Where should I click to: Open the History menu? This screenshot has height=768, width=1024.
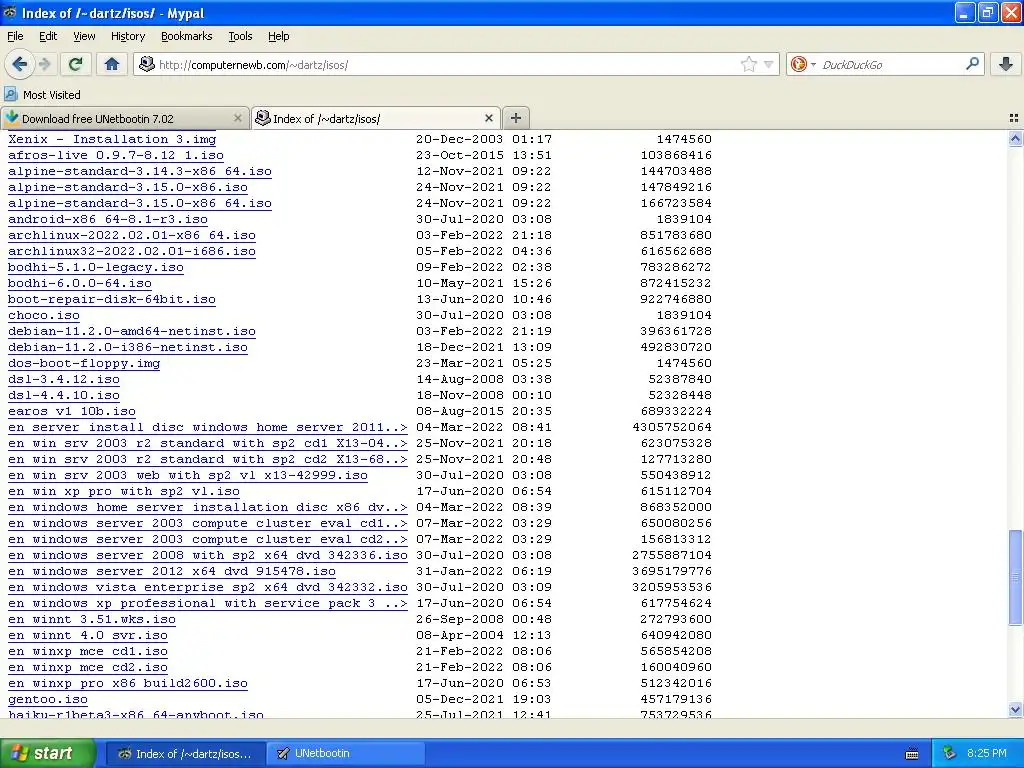[127, 36]
